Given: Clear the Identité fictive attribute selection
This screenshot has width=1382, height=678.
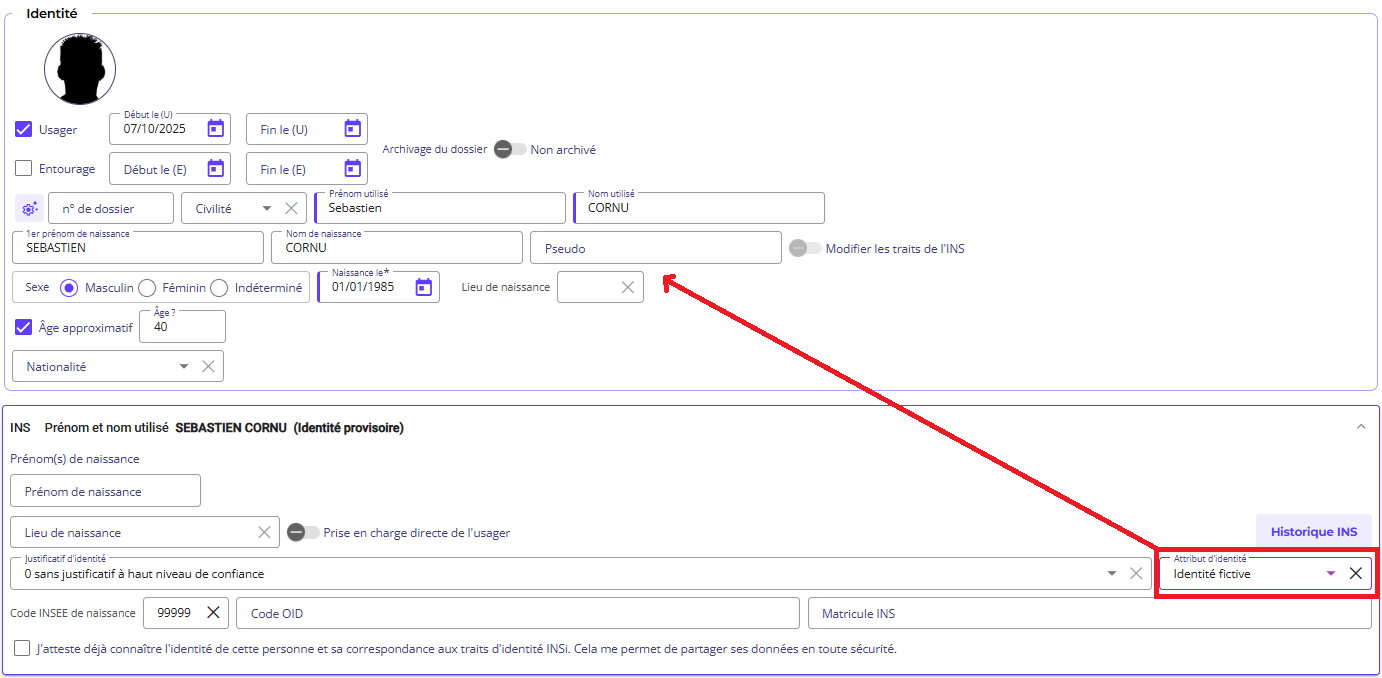Looking at the screenshot, I should click(x=1355, y=573).
